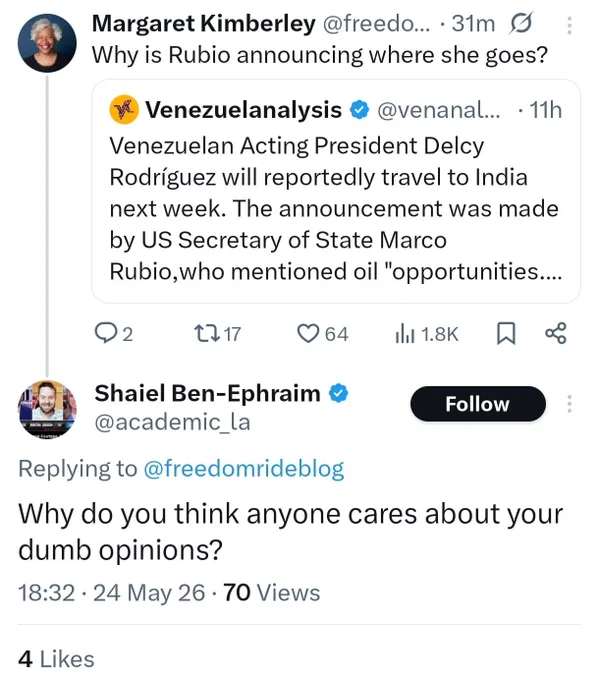Open Shaiel Ben-Ephraim's avatar
599x680 pixels.
point(47,409)
